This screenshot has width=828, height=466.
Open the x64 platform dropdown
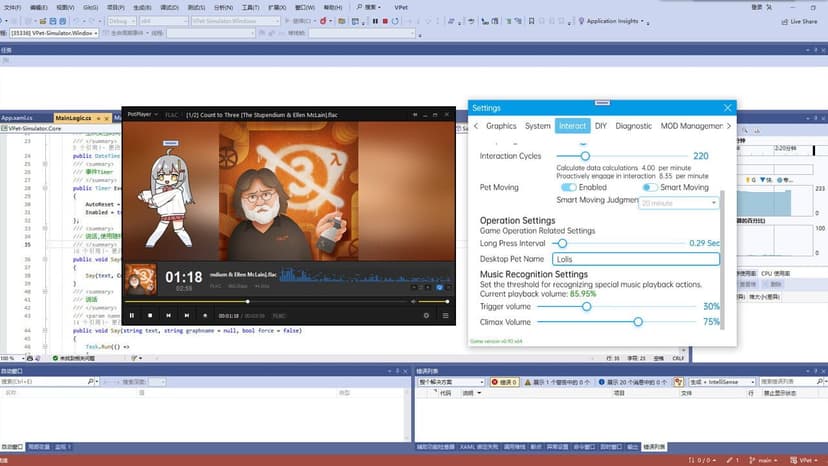[164, 21]
